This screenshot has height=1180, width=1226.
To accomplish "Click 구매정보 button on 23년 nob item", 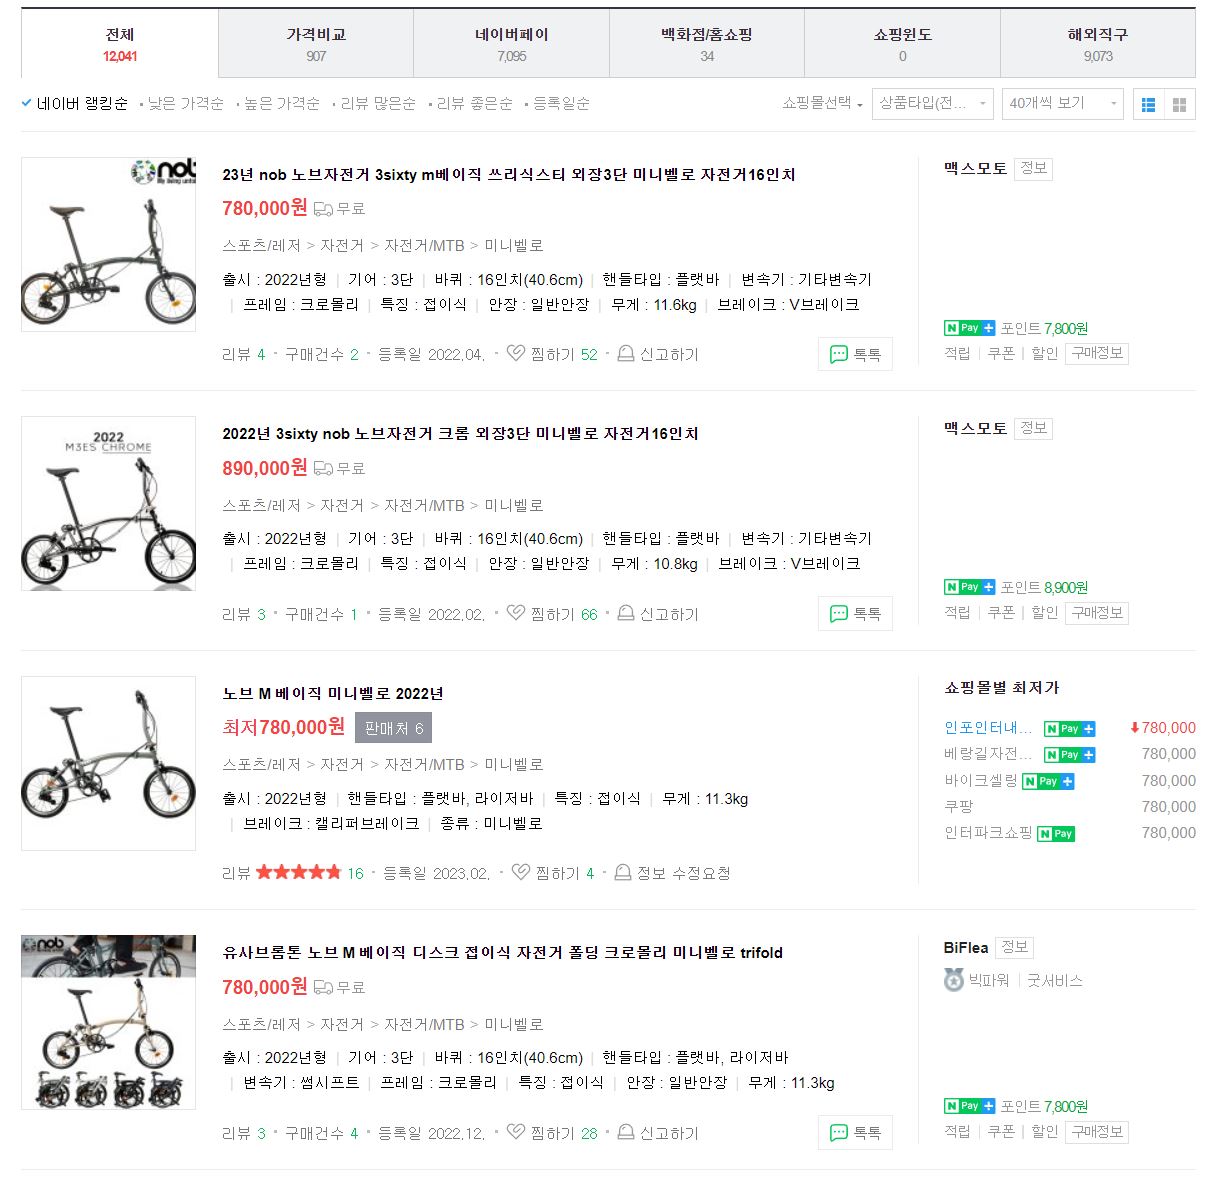I will click(x=1097, y=353).
